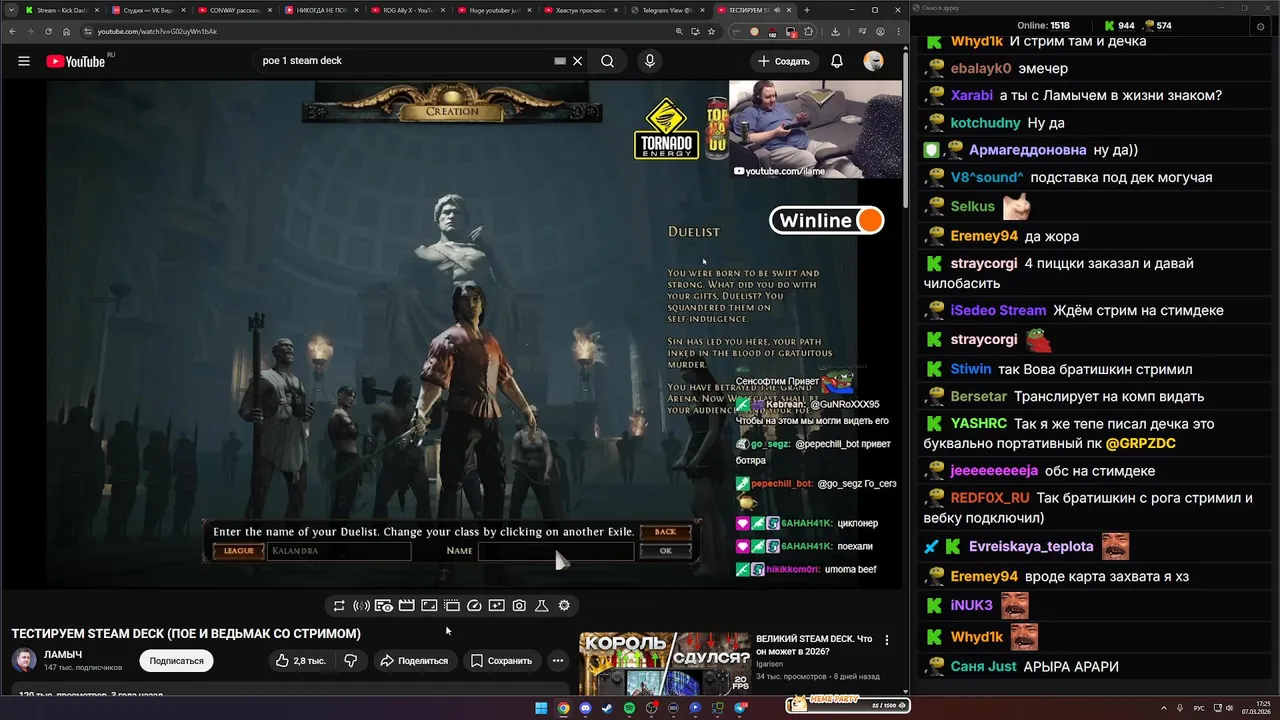Open the YouTube hamburger guide menu
1280x720 pixels.
pyautogui.click(x=24, y=61)
